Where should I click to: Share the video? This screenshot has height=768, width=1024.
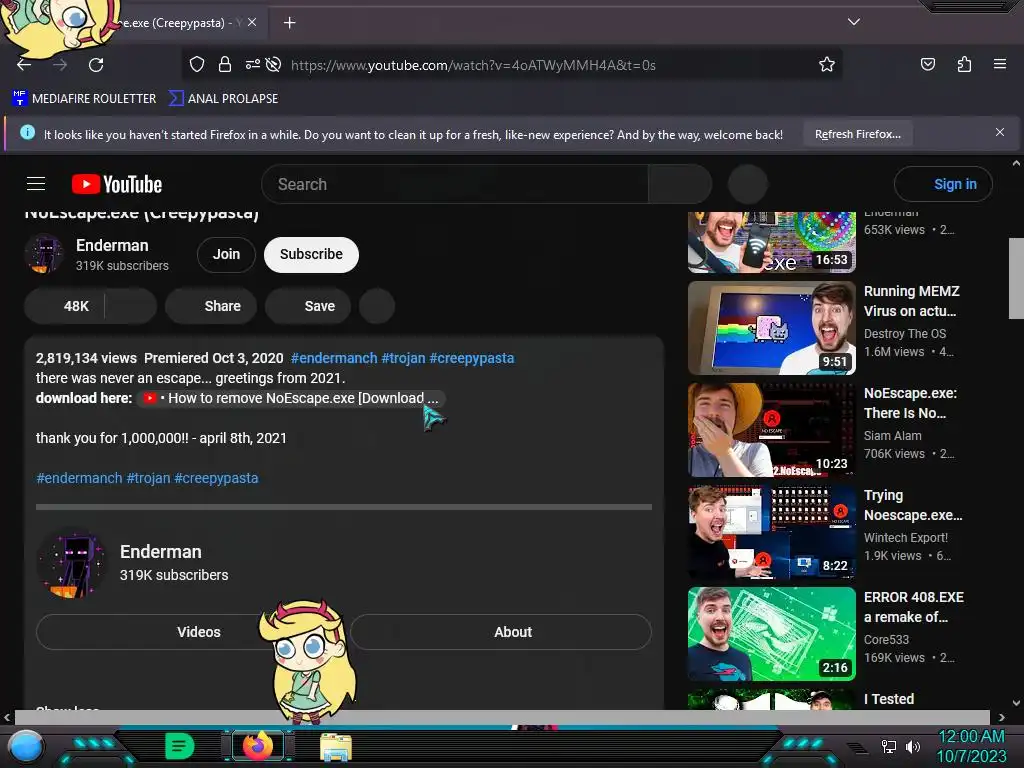[211, 306]
